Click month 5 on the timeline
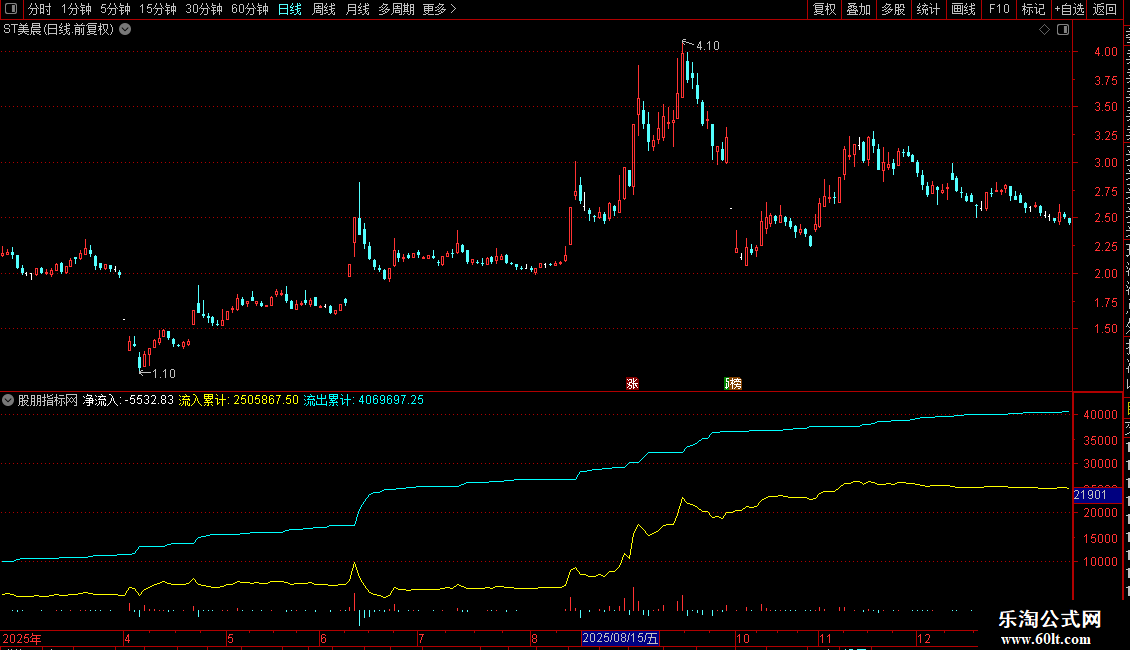This screenshot has width=1130, height=650. pos(231,638)
